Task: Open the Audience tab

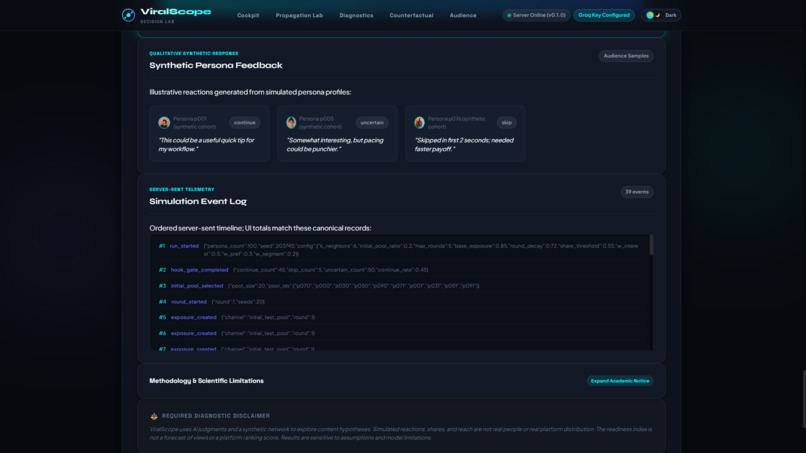Action: 463,15
